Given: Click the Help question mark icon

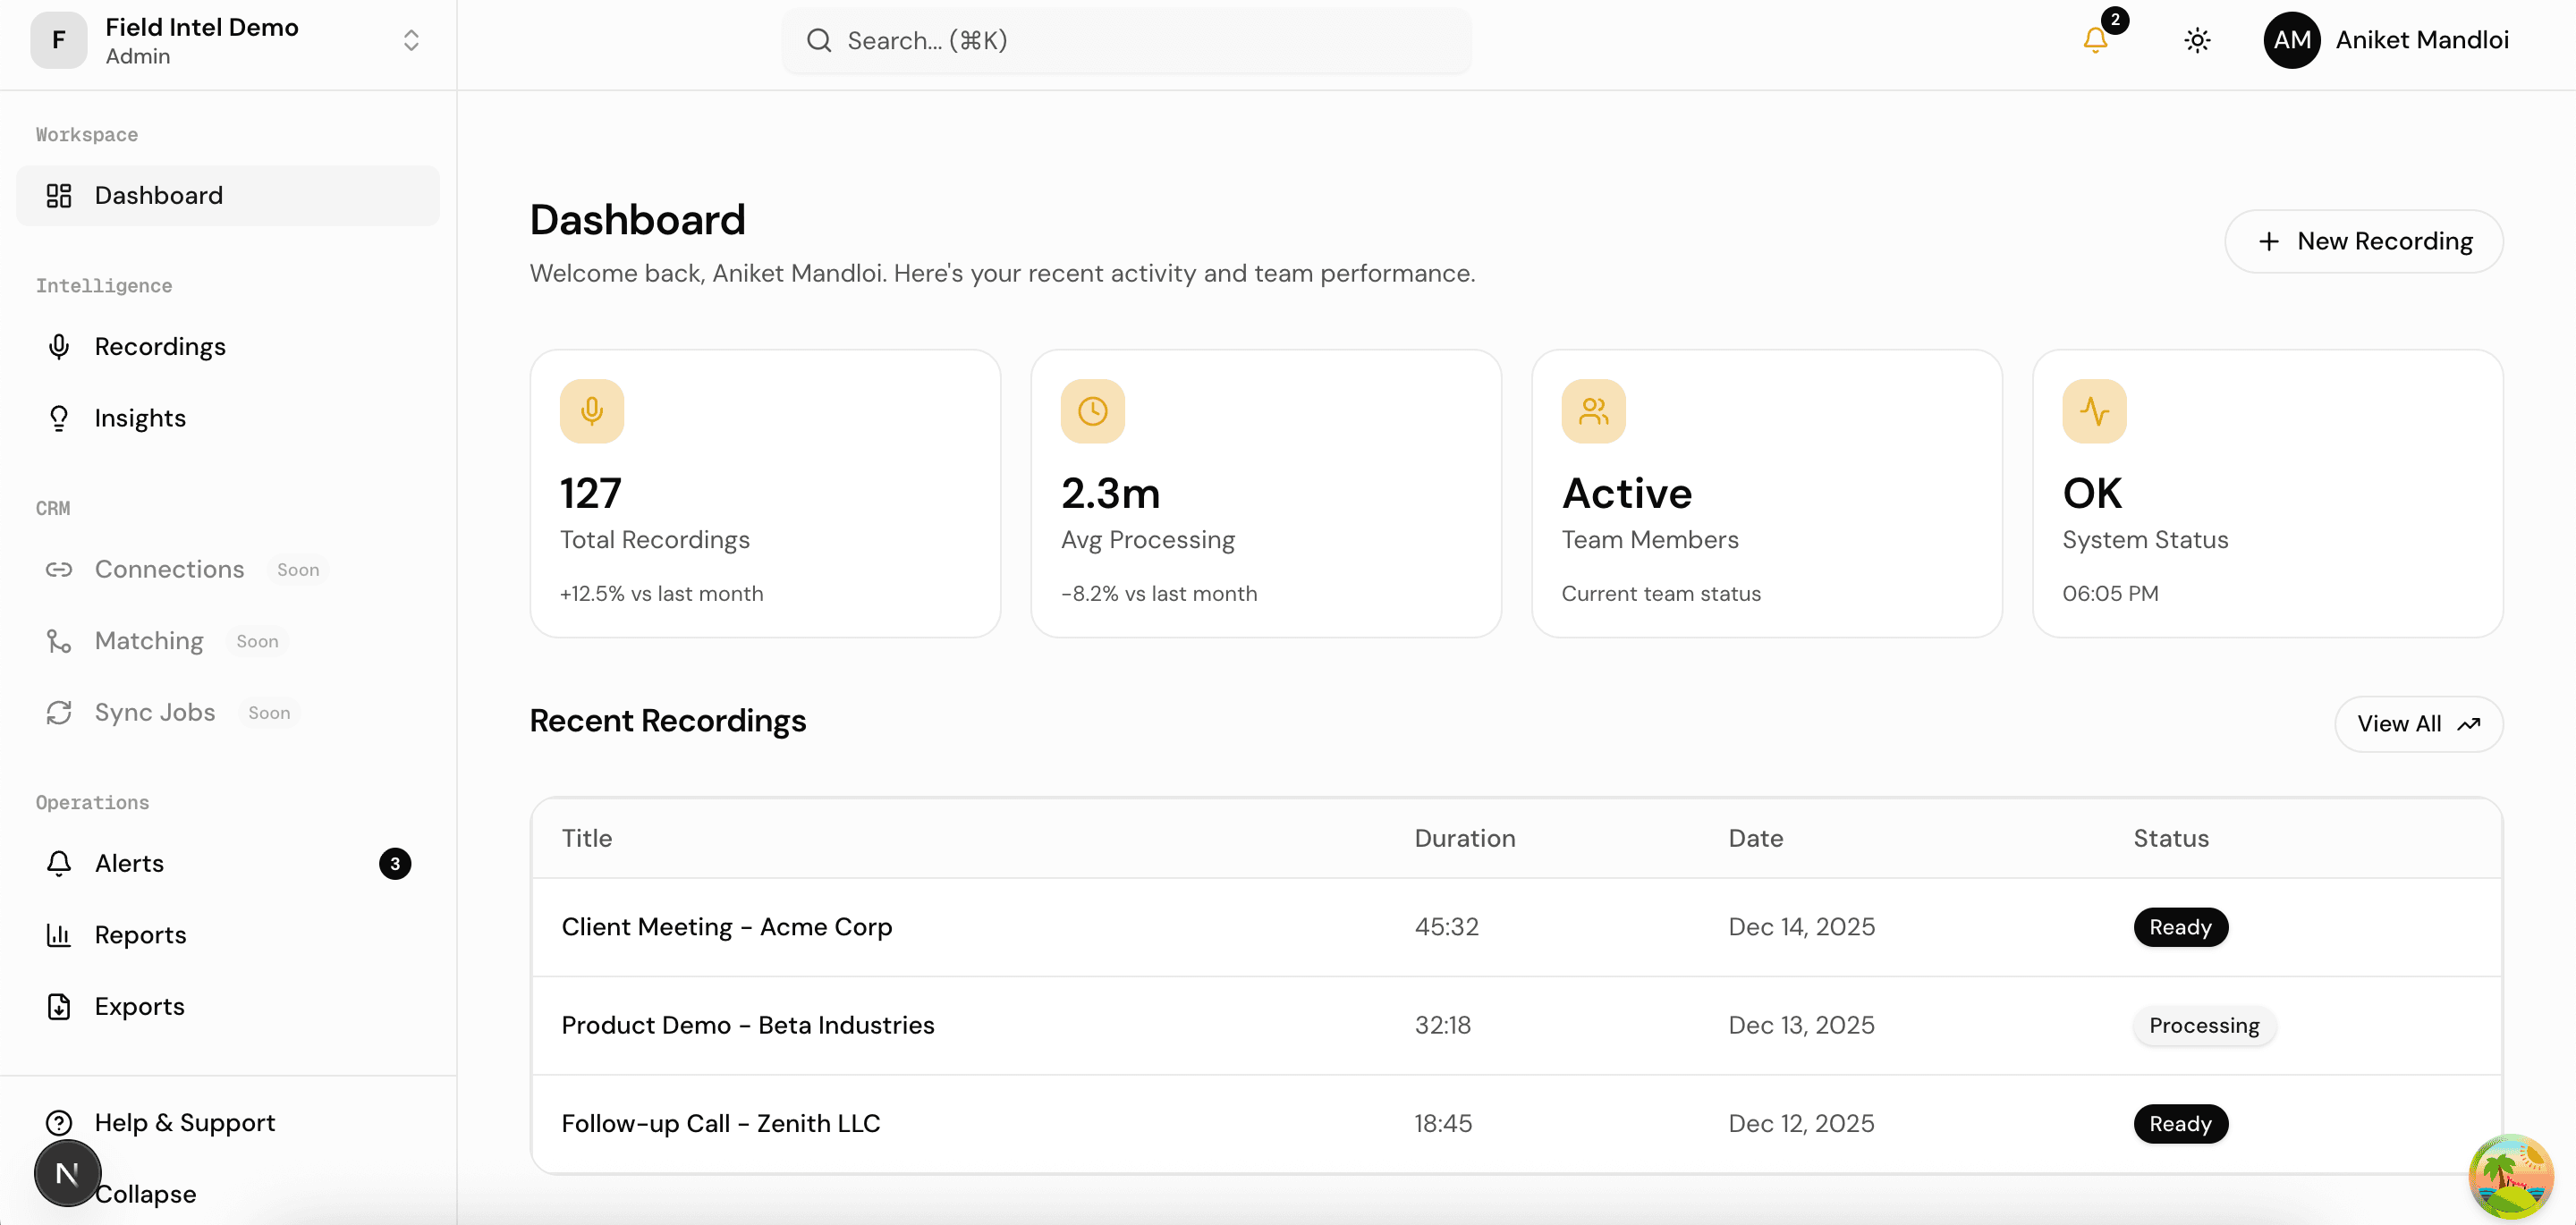Looking at the screenshot, I should pyautogui.click(x=59, y=1122).
